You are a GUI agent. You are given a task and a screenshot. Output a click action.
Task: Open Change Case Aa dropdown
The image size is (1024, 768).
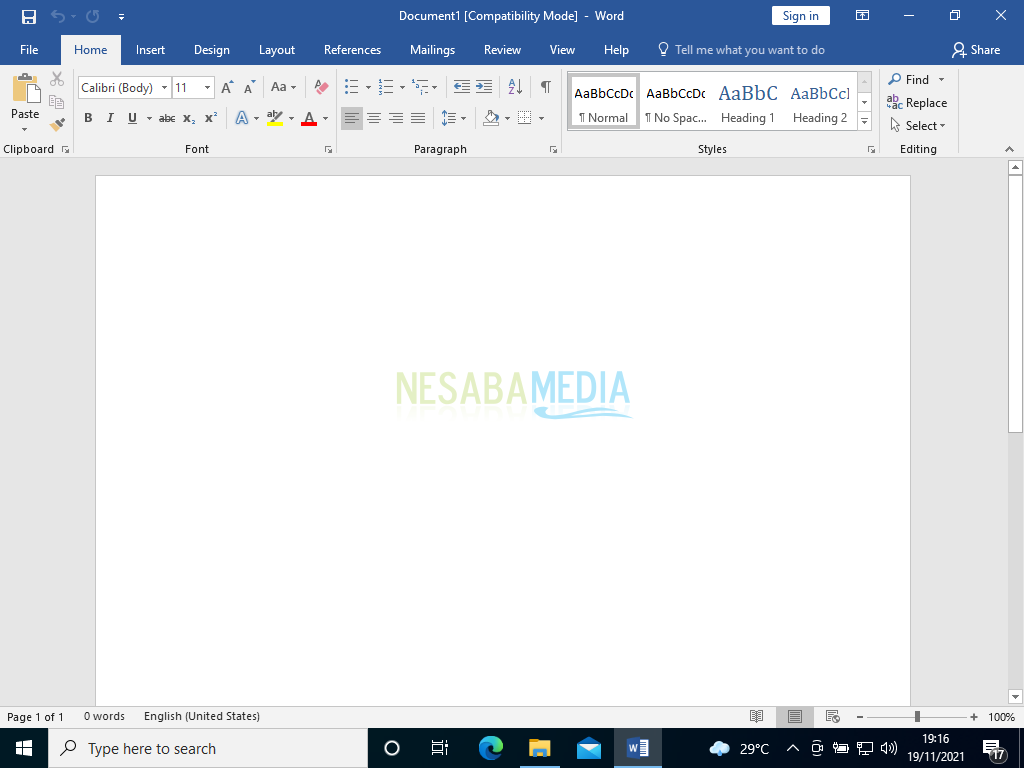283,87
